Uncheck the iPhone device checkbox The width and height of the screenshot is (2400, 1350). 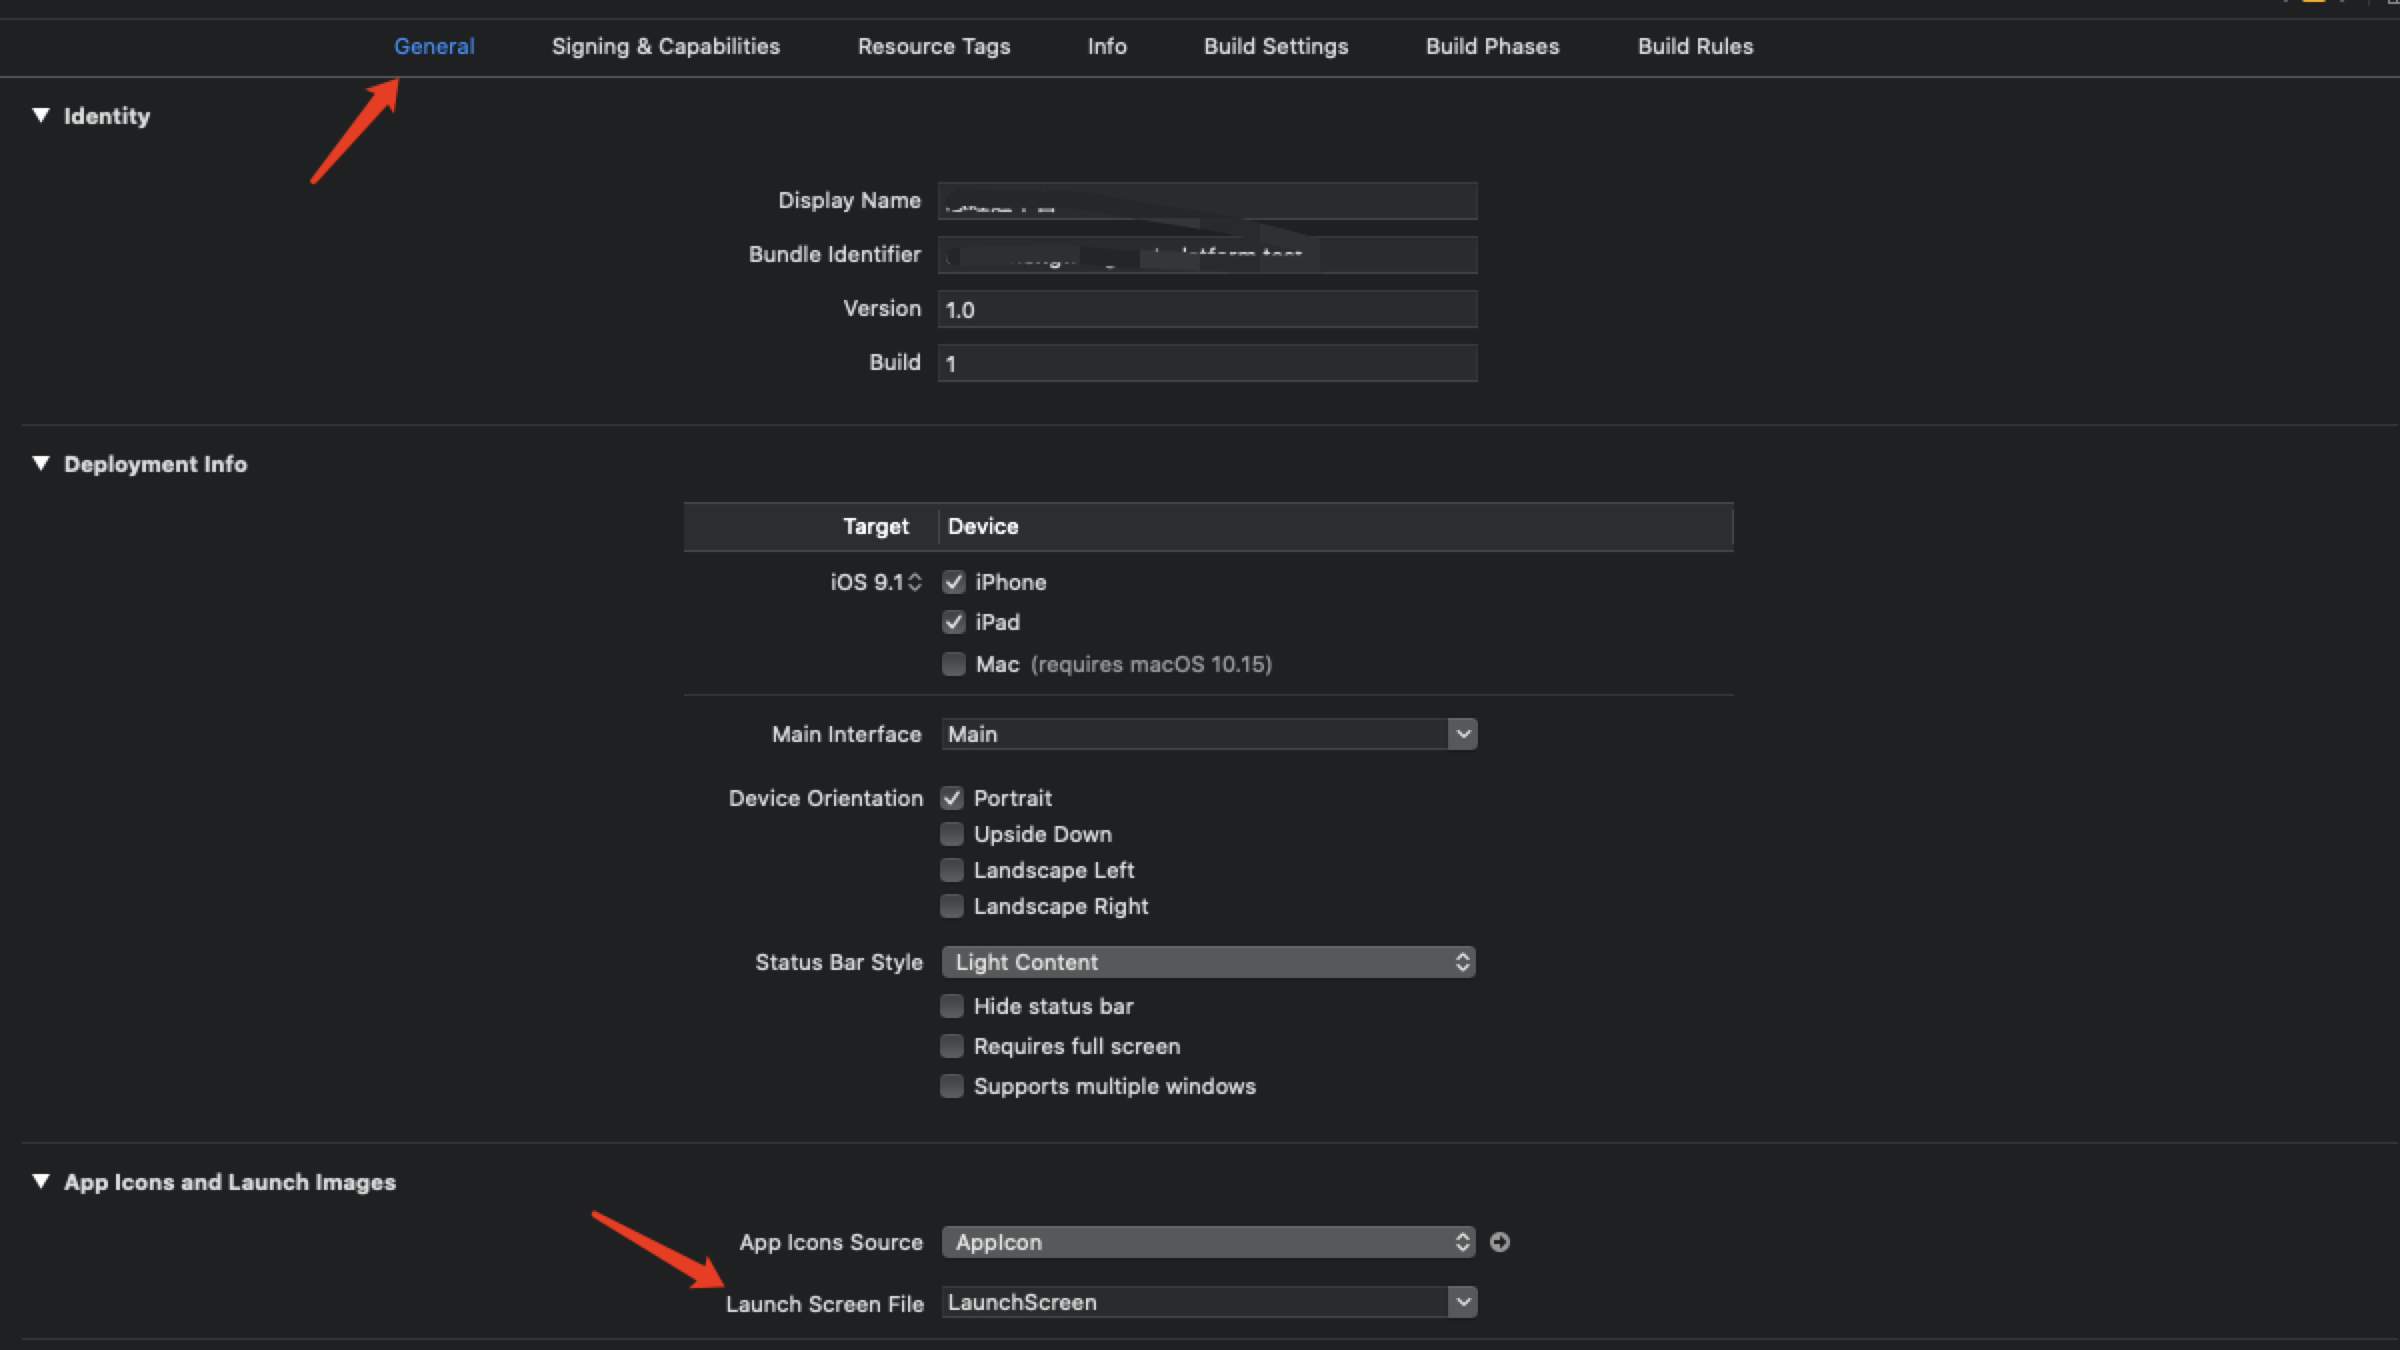pyautogui.click(x=953, y=582)
